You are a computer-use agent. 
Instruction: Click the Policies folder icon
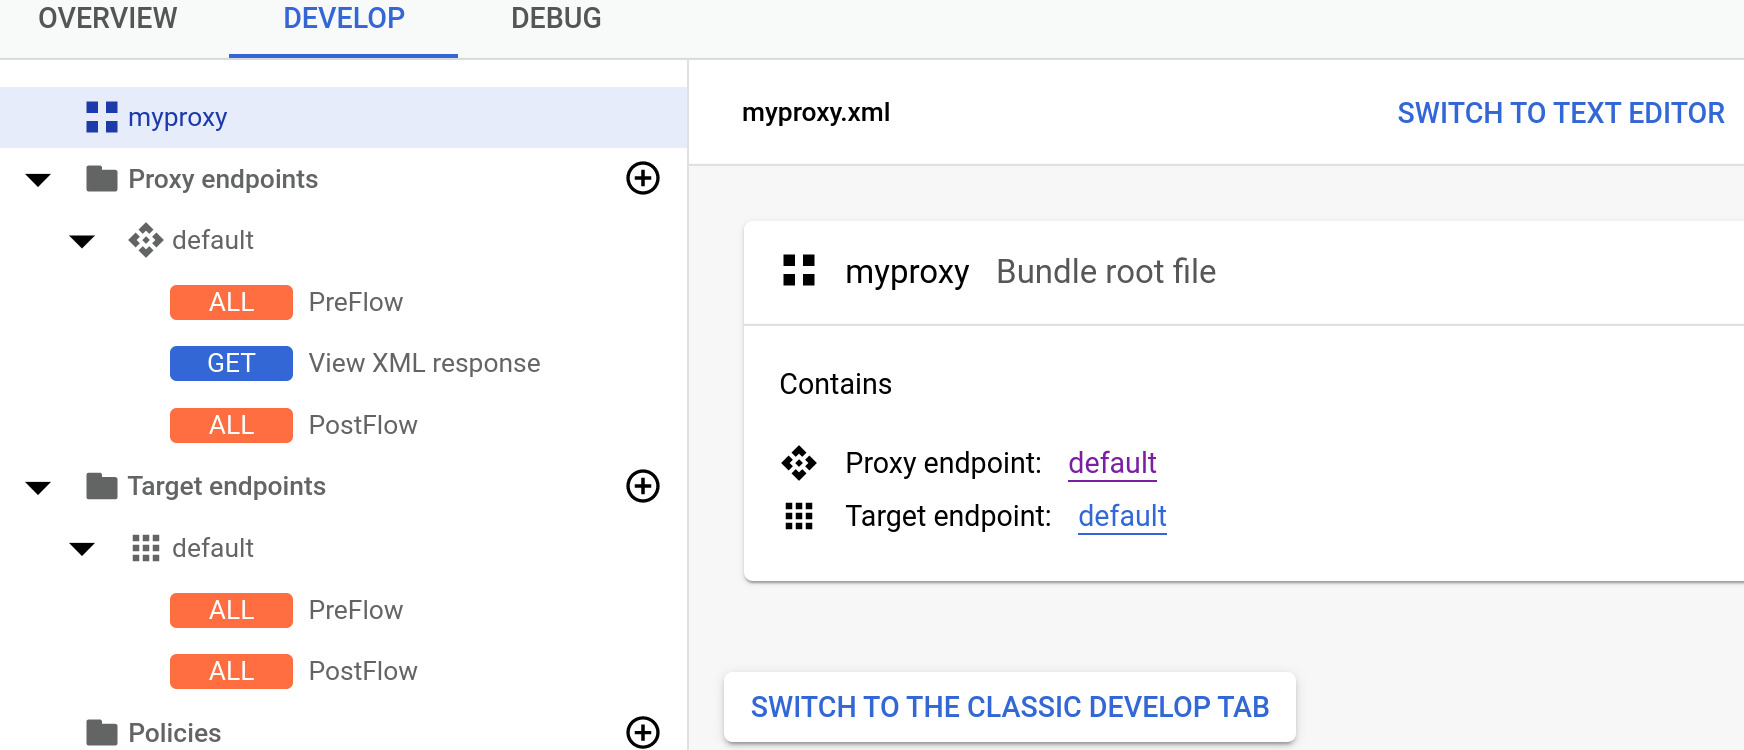tap(102, 732)
